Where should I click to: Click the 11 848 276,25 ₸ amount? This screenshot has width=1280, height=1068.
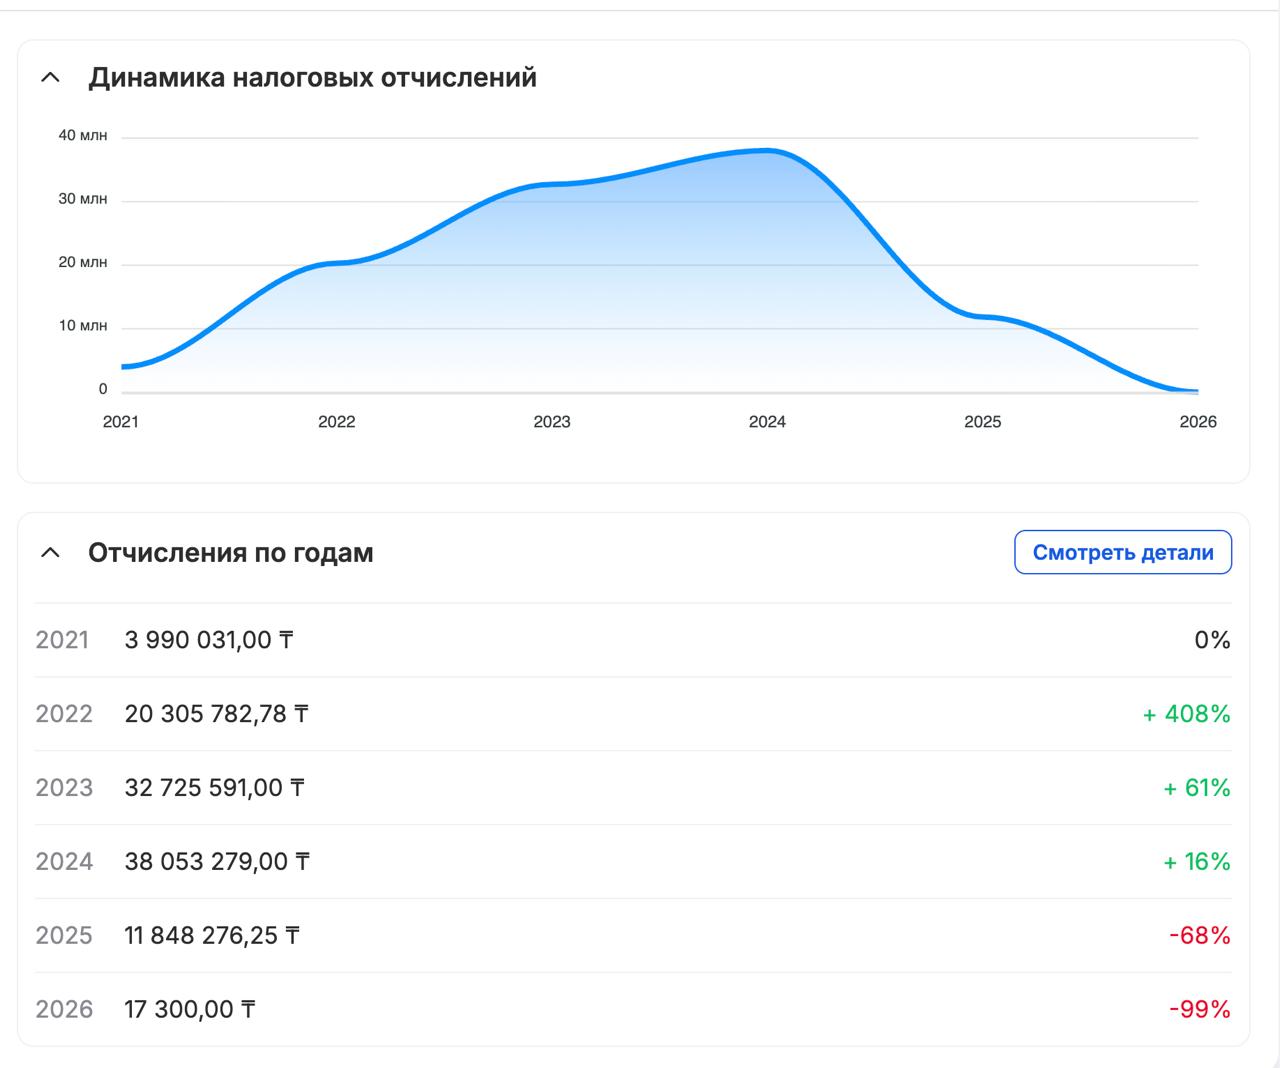[x=212, y=936]
